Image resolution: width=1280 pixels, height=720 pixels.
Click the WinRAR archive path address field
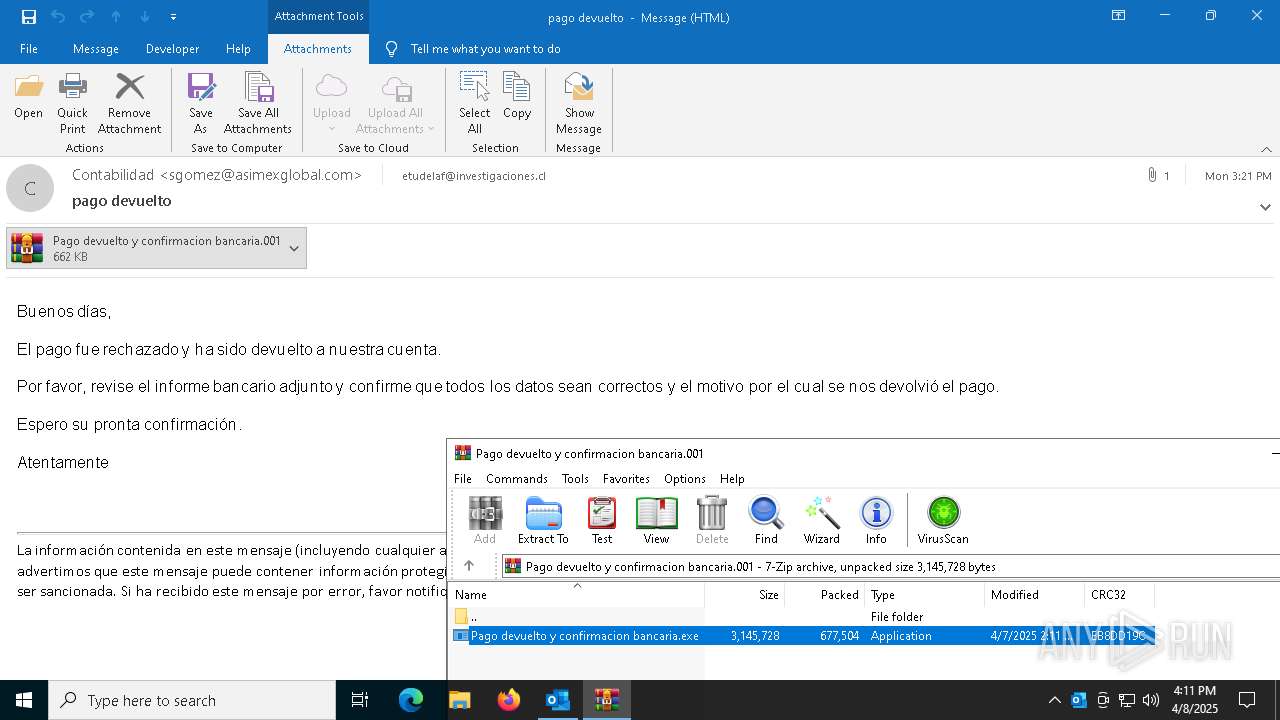(890, 566)
